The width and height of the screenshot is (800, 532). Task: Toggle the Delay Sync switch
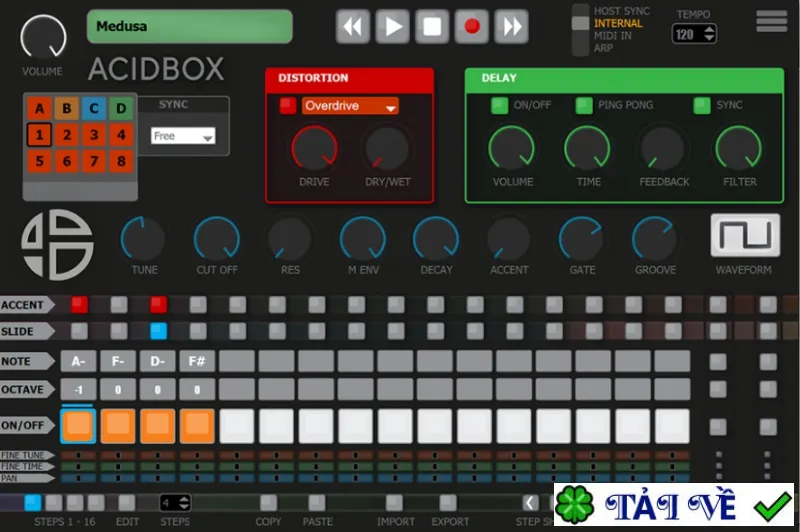702,106
